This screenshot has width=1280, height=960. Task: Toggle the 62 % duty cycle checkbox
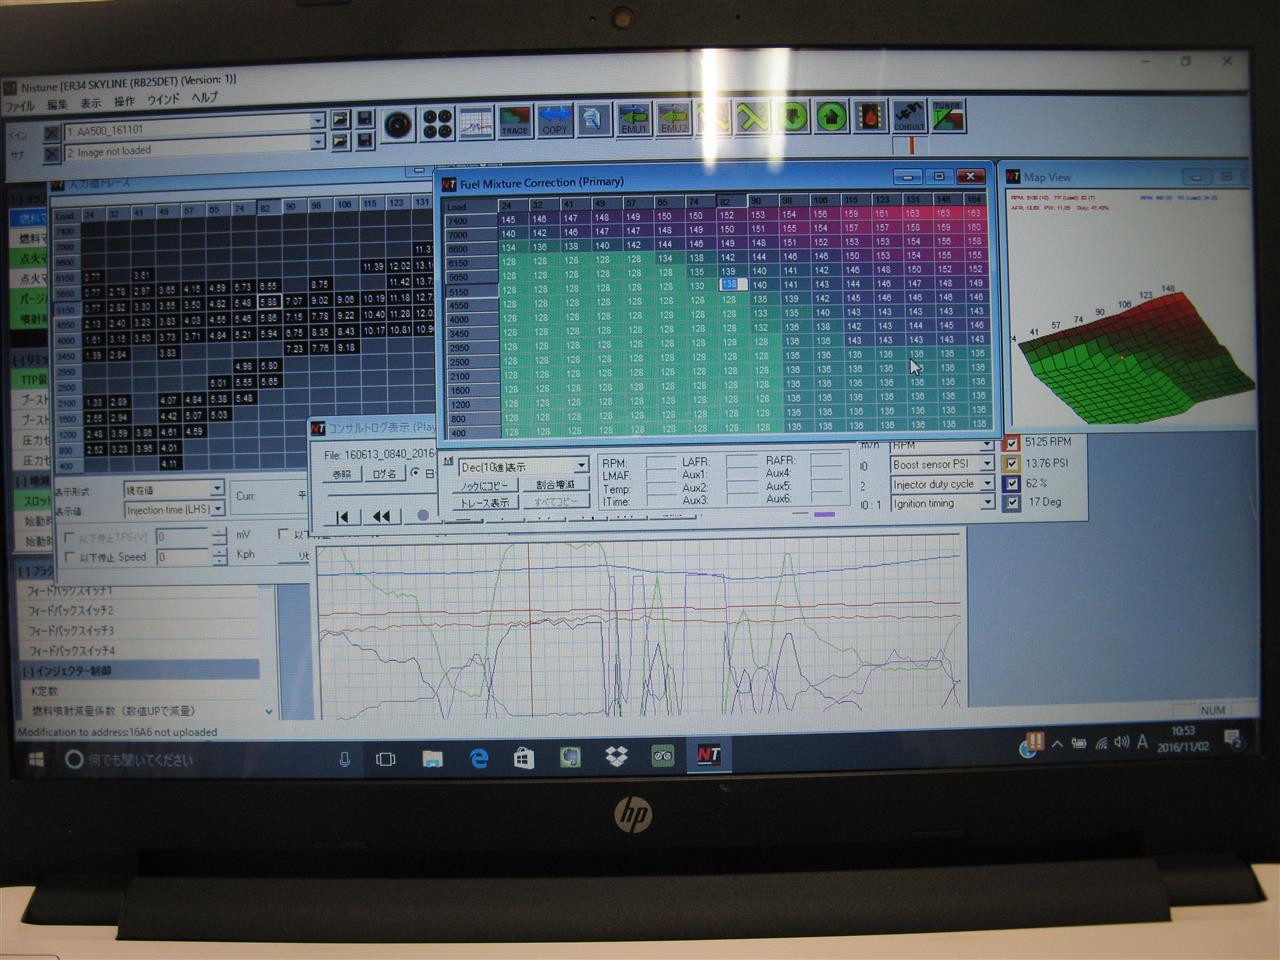tap(1011, 483)
